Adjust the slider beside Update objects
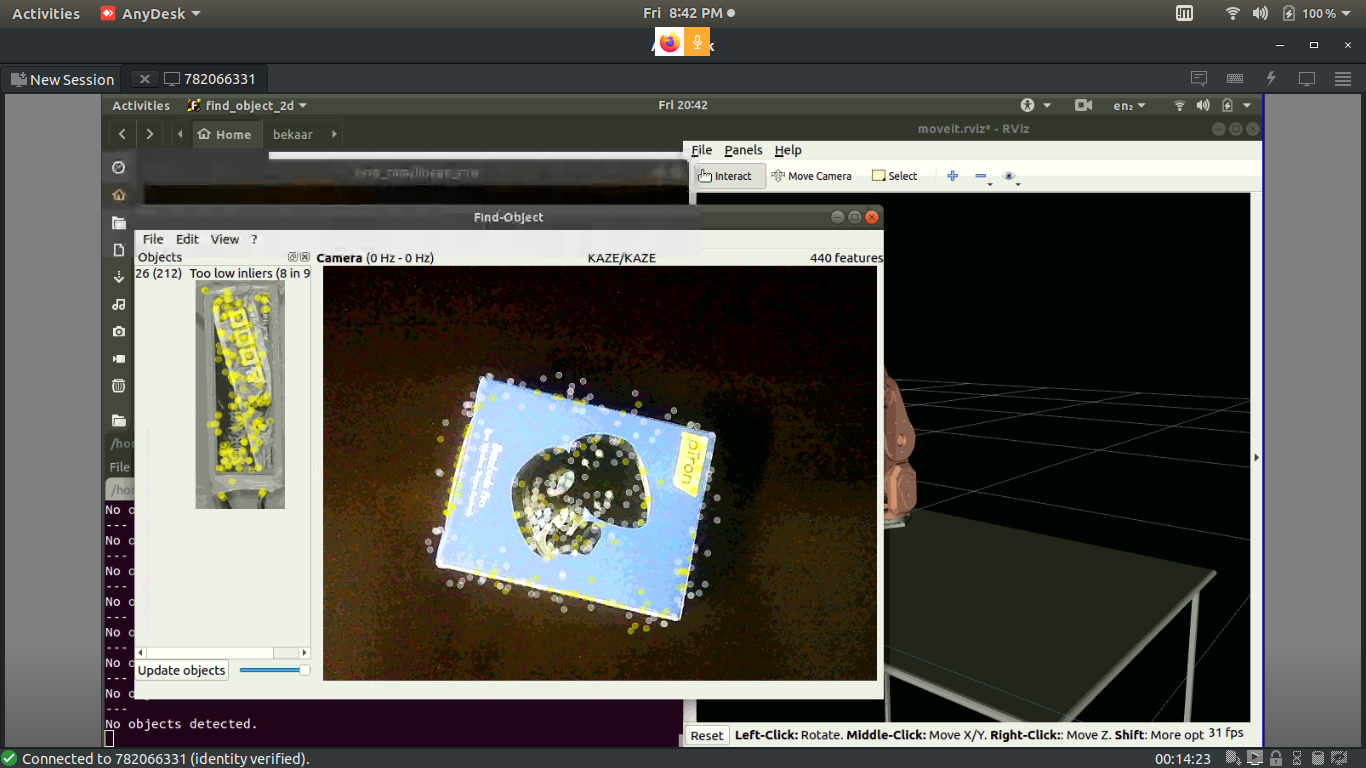 tap(274, 670)
